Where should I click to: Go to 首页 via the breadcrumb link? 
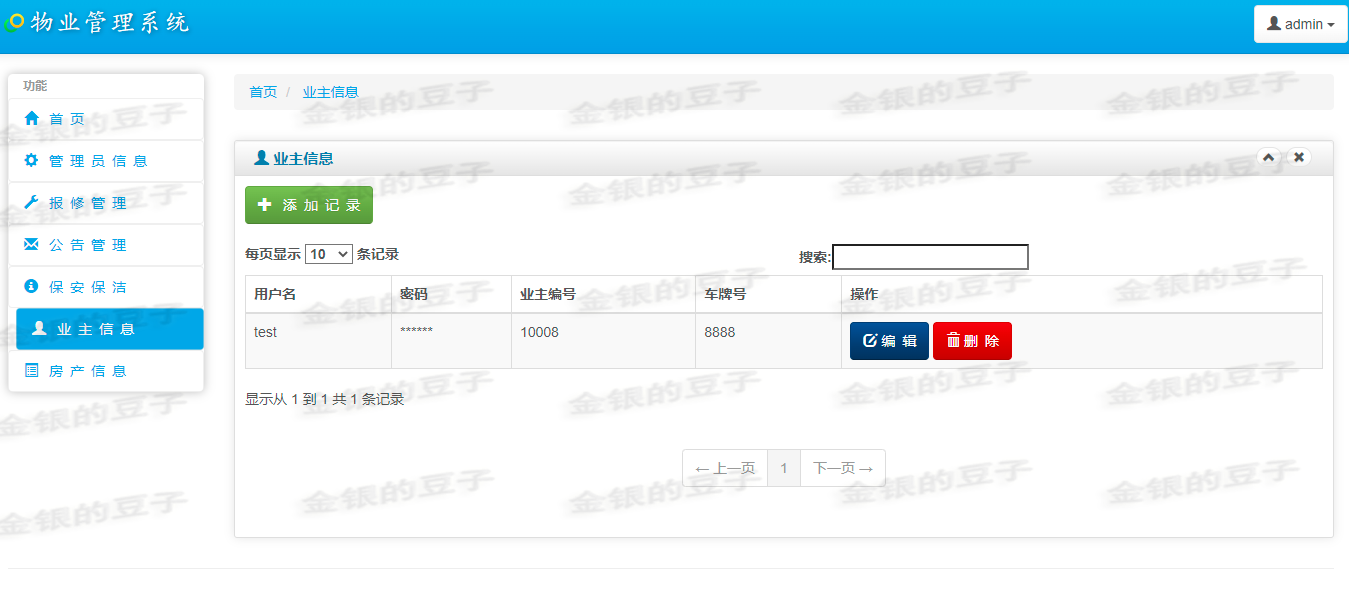pos(262,91)
